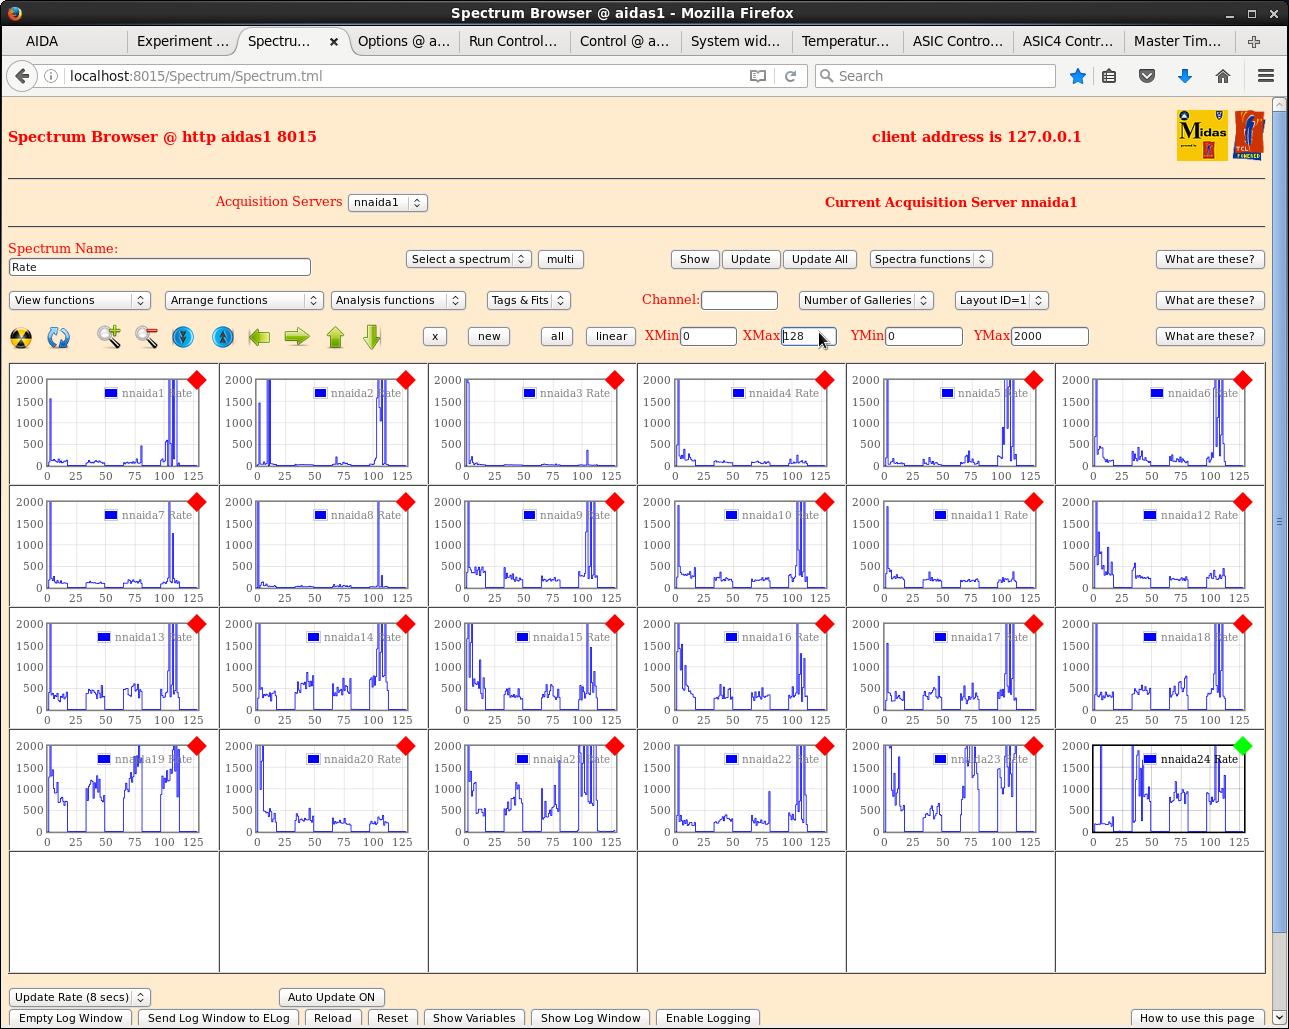Click the green left arrow icon

(260, 337)
